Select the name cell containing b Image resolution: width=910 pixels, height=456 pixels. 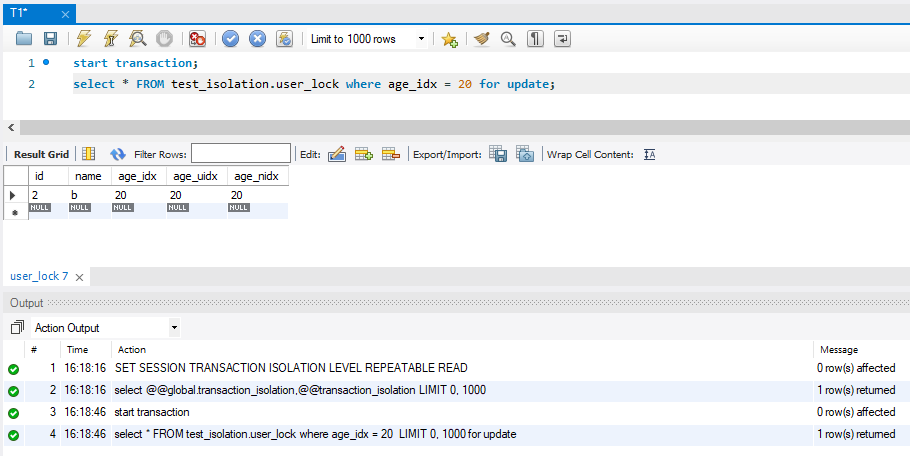pos(89,195)
